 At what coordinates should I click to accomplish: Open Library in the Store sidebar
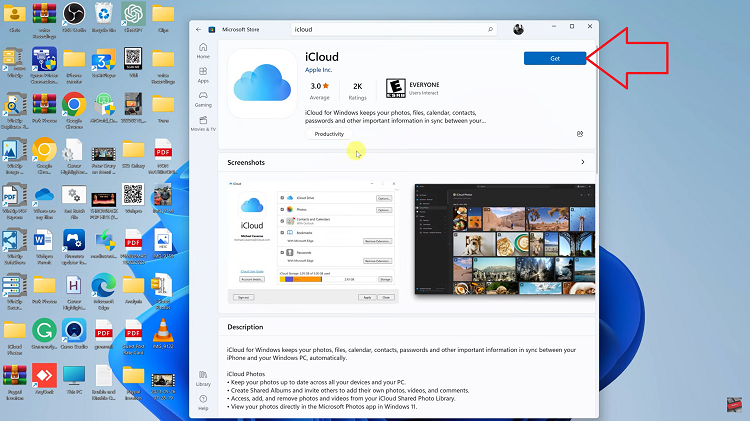pyautogui.click(x=203, y=378)
